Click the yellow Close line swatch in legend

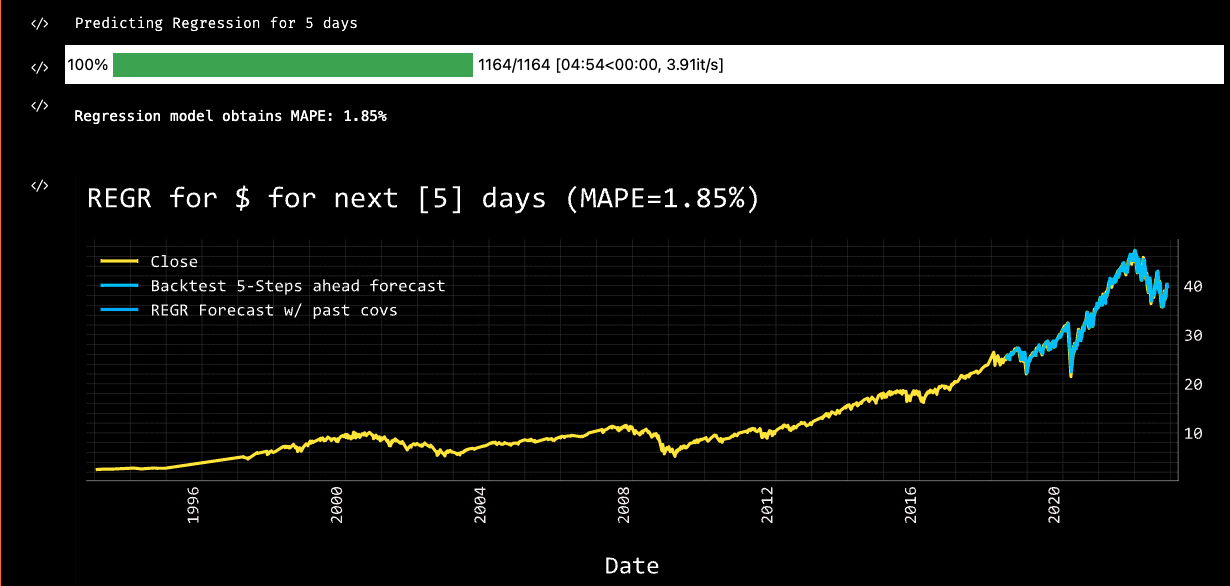tap(121, 261)
